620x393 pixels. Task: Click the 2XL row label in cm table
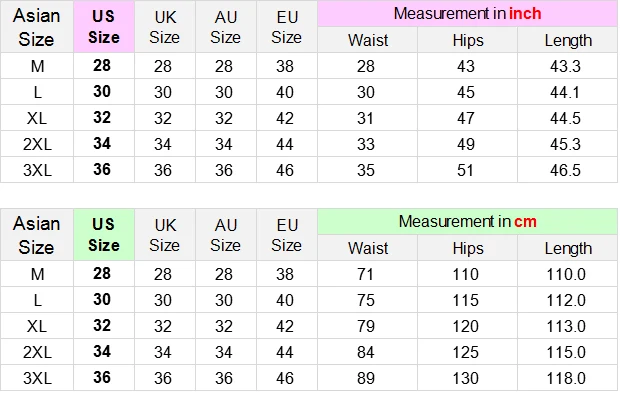pos(37,352)
